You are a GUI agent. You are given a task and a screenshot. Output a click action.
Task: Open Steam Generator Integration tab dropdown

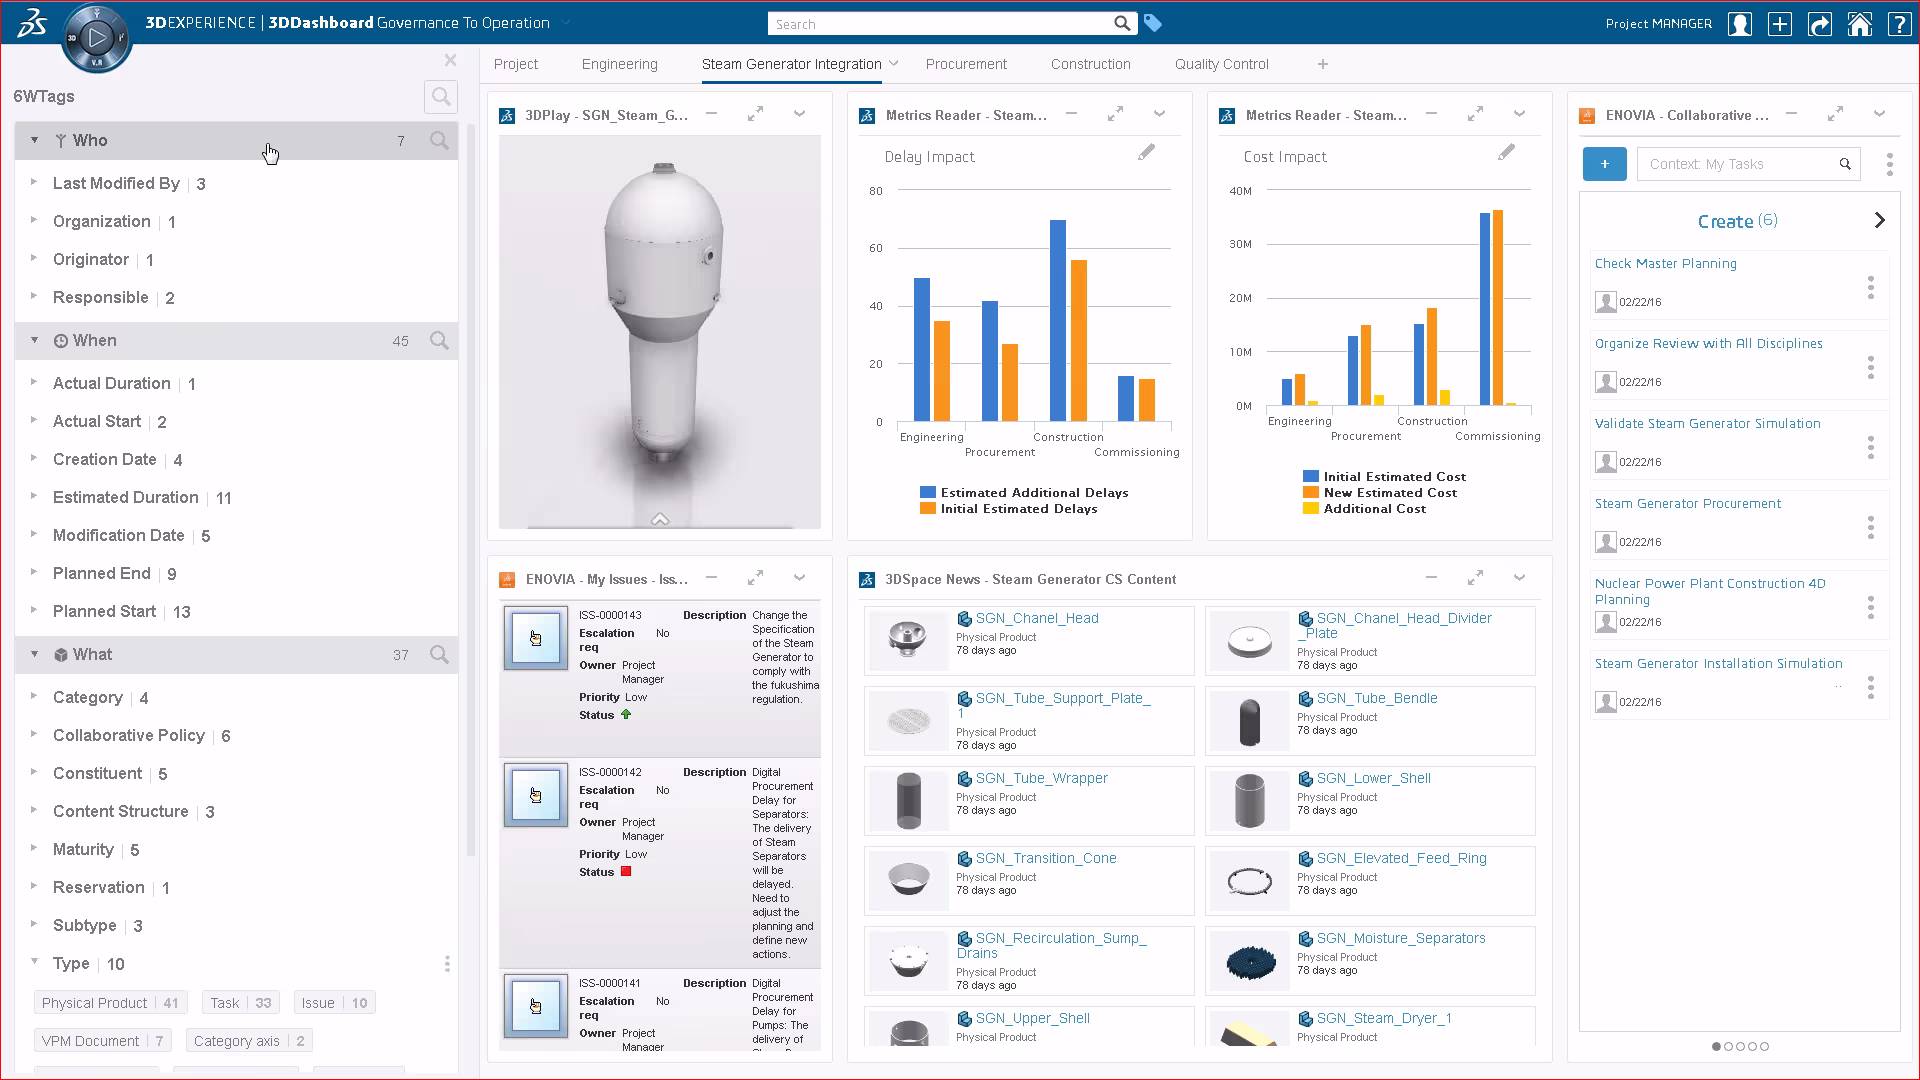point(894,64)
